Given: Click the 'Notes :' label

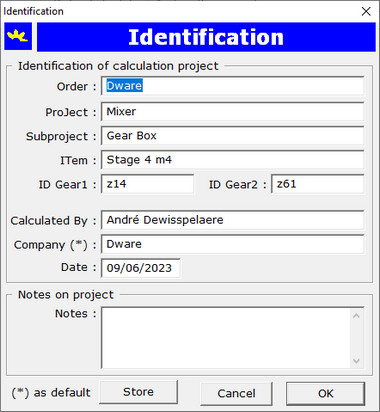Looking at the screenshot, I should click(76, 314).
